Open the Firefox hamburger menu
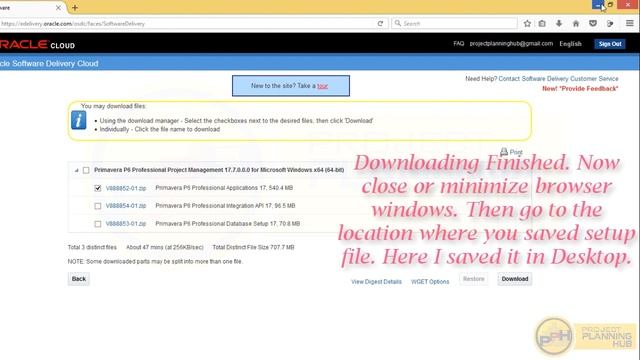 click(630, 24)
